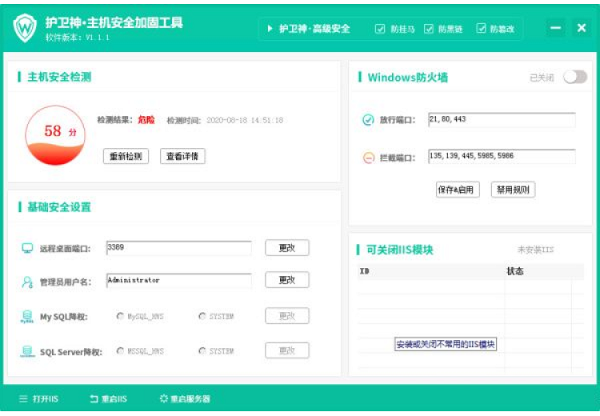Click the 放行端口 checkmark icon
This screenshot has height=416, width=600.
coord(368,120)
